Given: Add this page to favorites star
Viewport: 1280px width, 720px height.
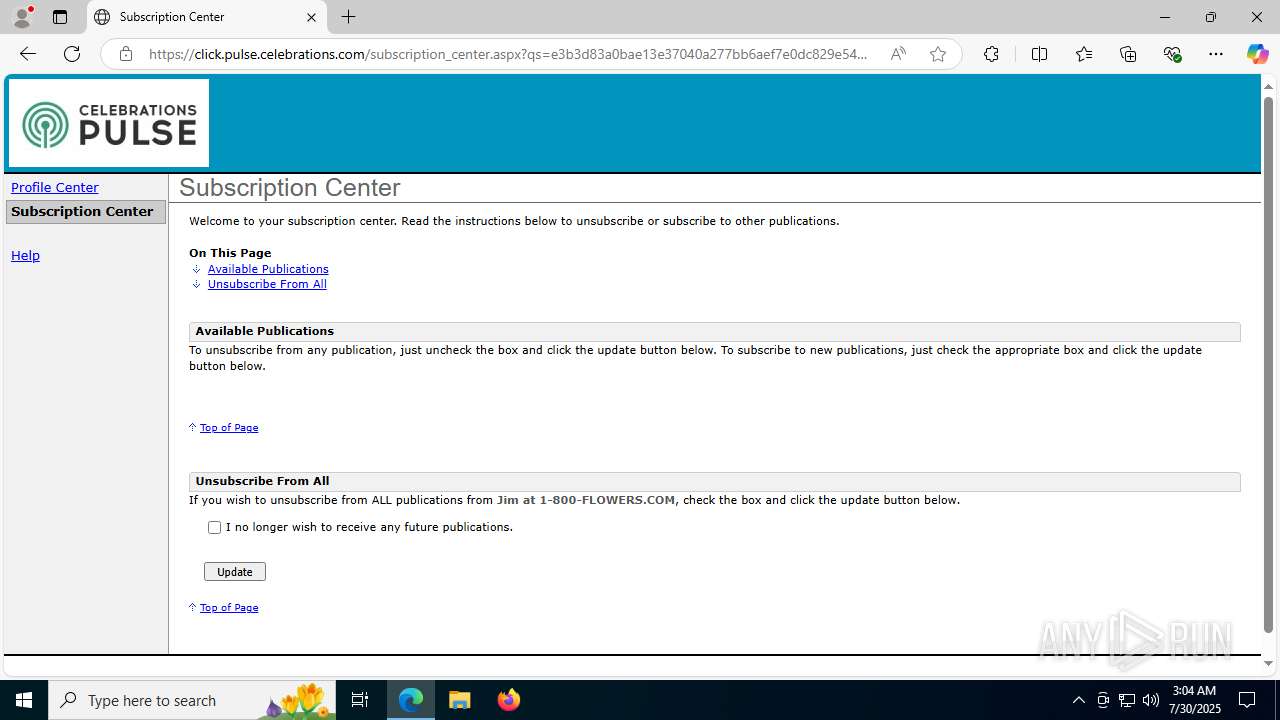Looking at the screenshot, I should click(937, 54).
